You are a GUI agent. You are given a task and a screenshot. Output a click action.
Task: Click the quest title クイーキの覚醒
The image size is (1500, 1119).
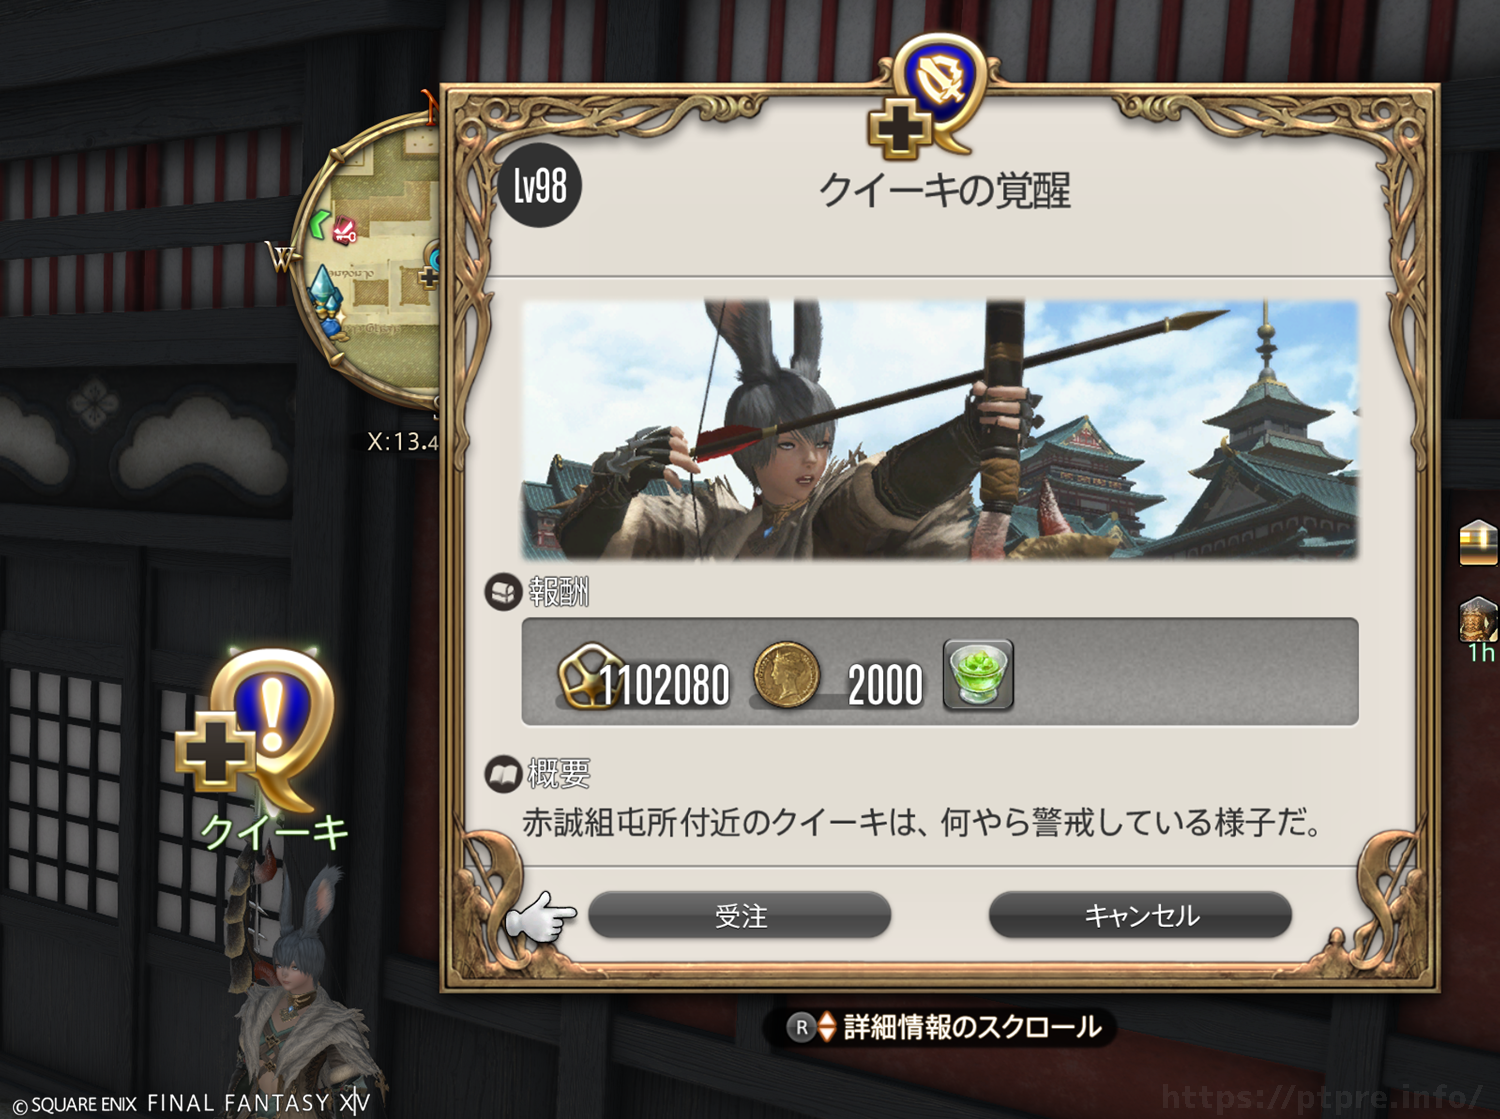click(x=945, y=190)
